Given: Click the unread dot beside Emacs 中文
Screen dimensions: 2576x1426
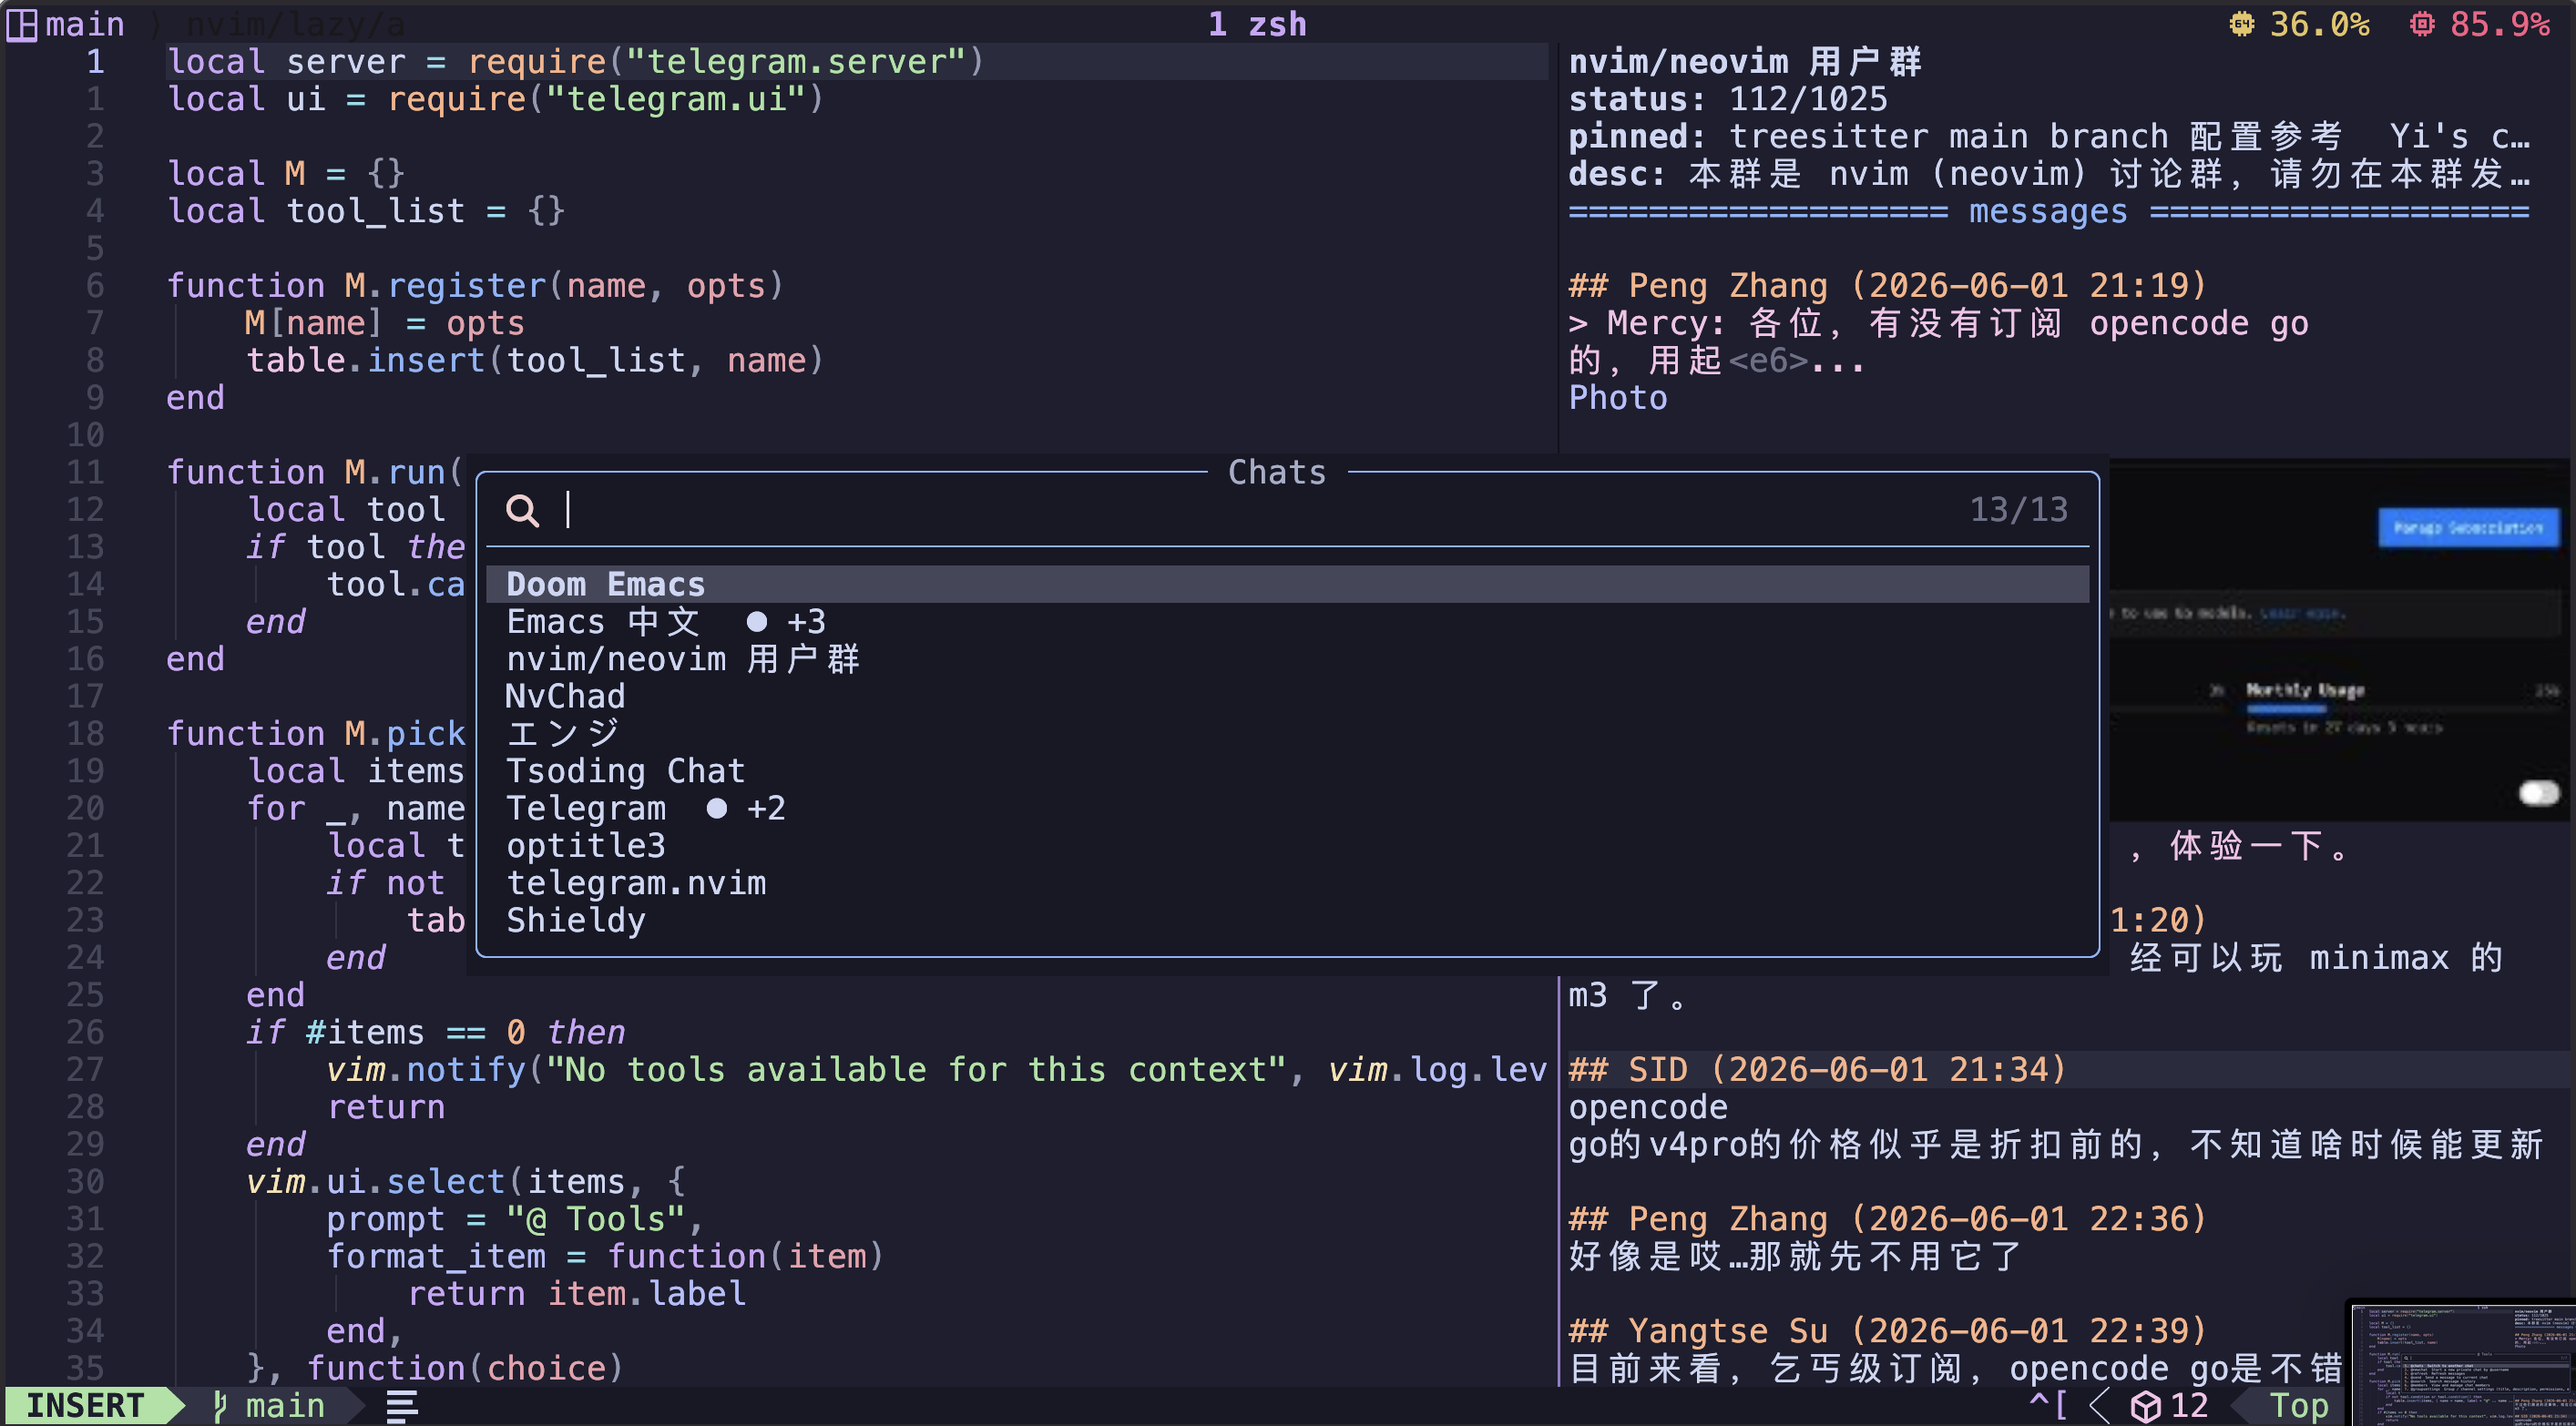Looking at the screenshot, I should click(x=757, y=622).
